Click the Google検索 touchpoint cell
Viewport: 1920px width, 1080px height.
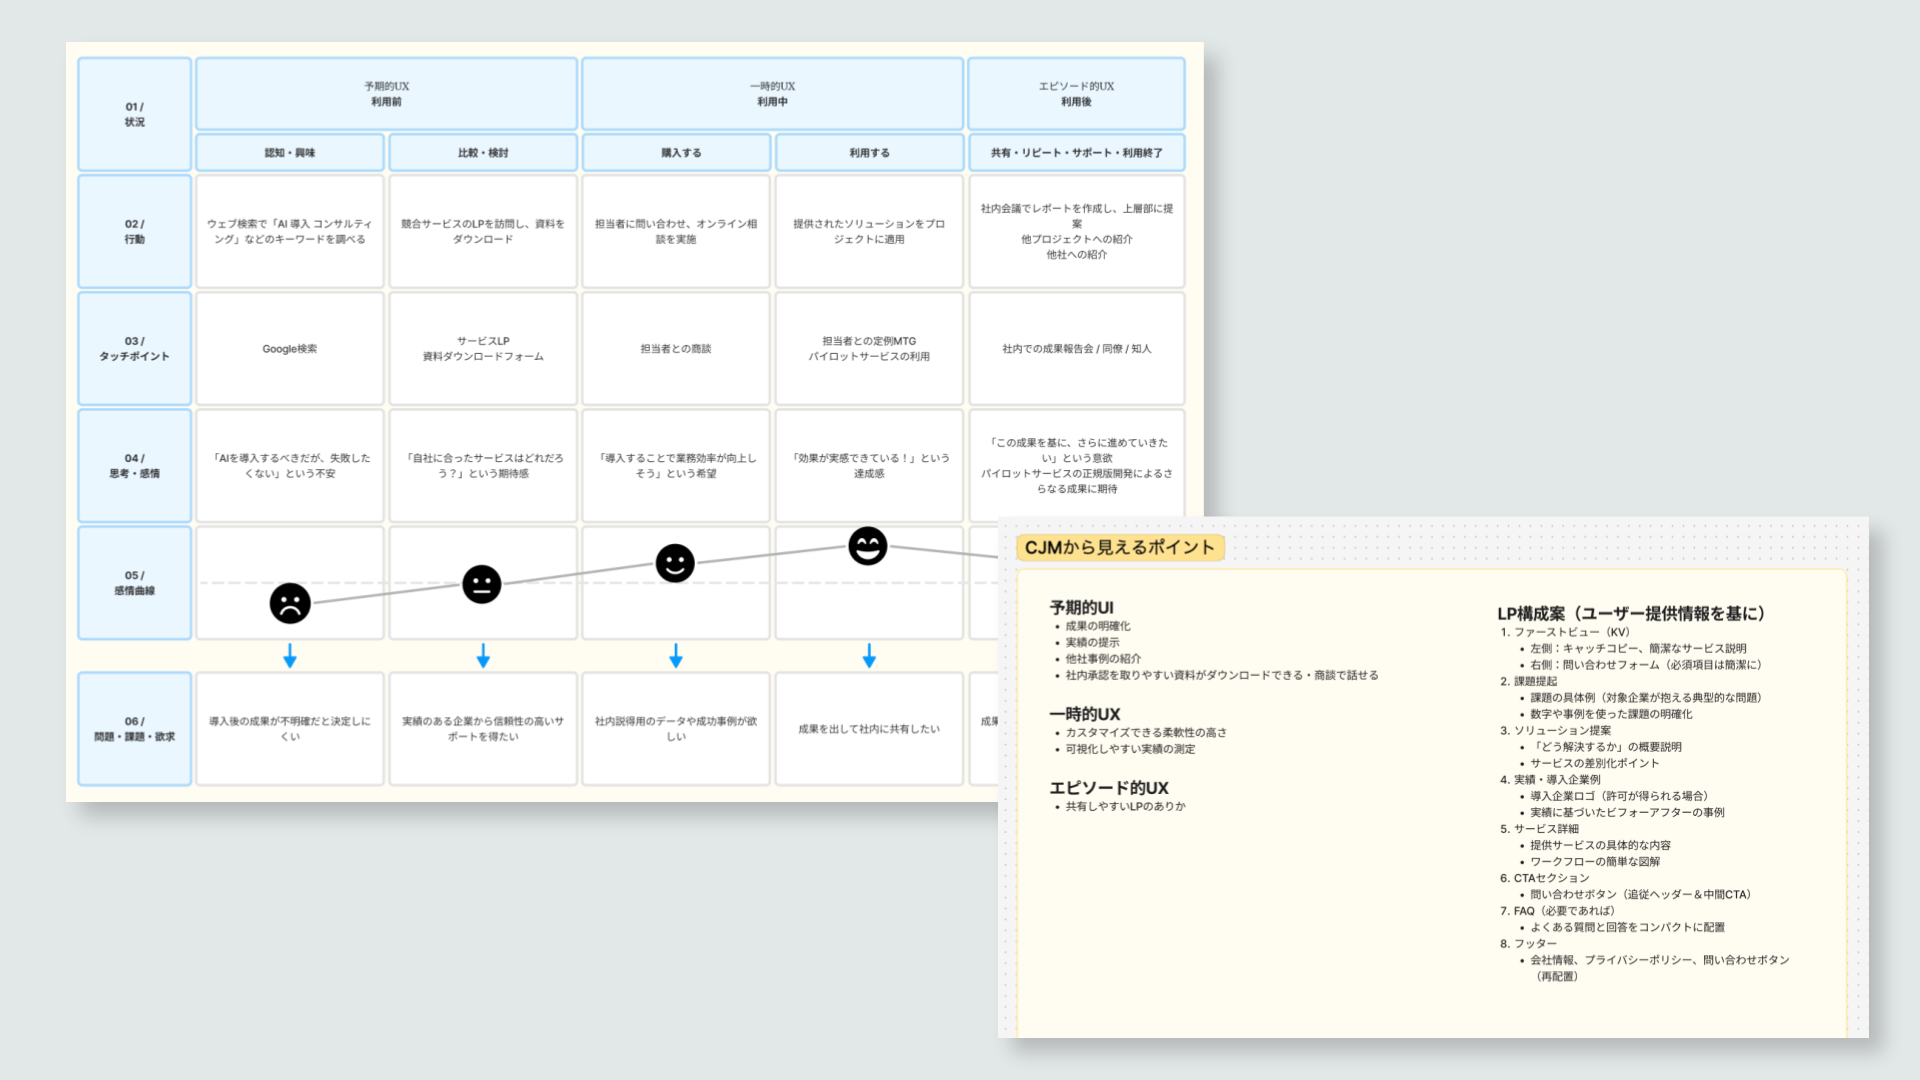click(x=290, y=349)
